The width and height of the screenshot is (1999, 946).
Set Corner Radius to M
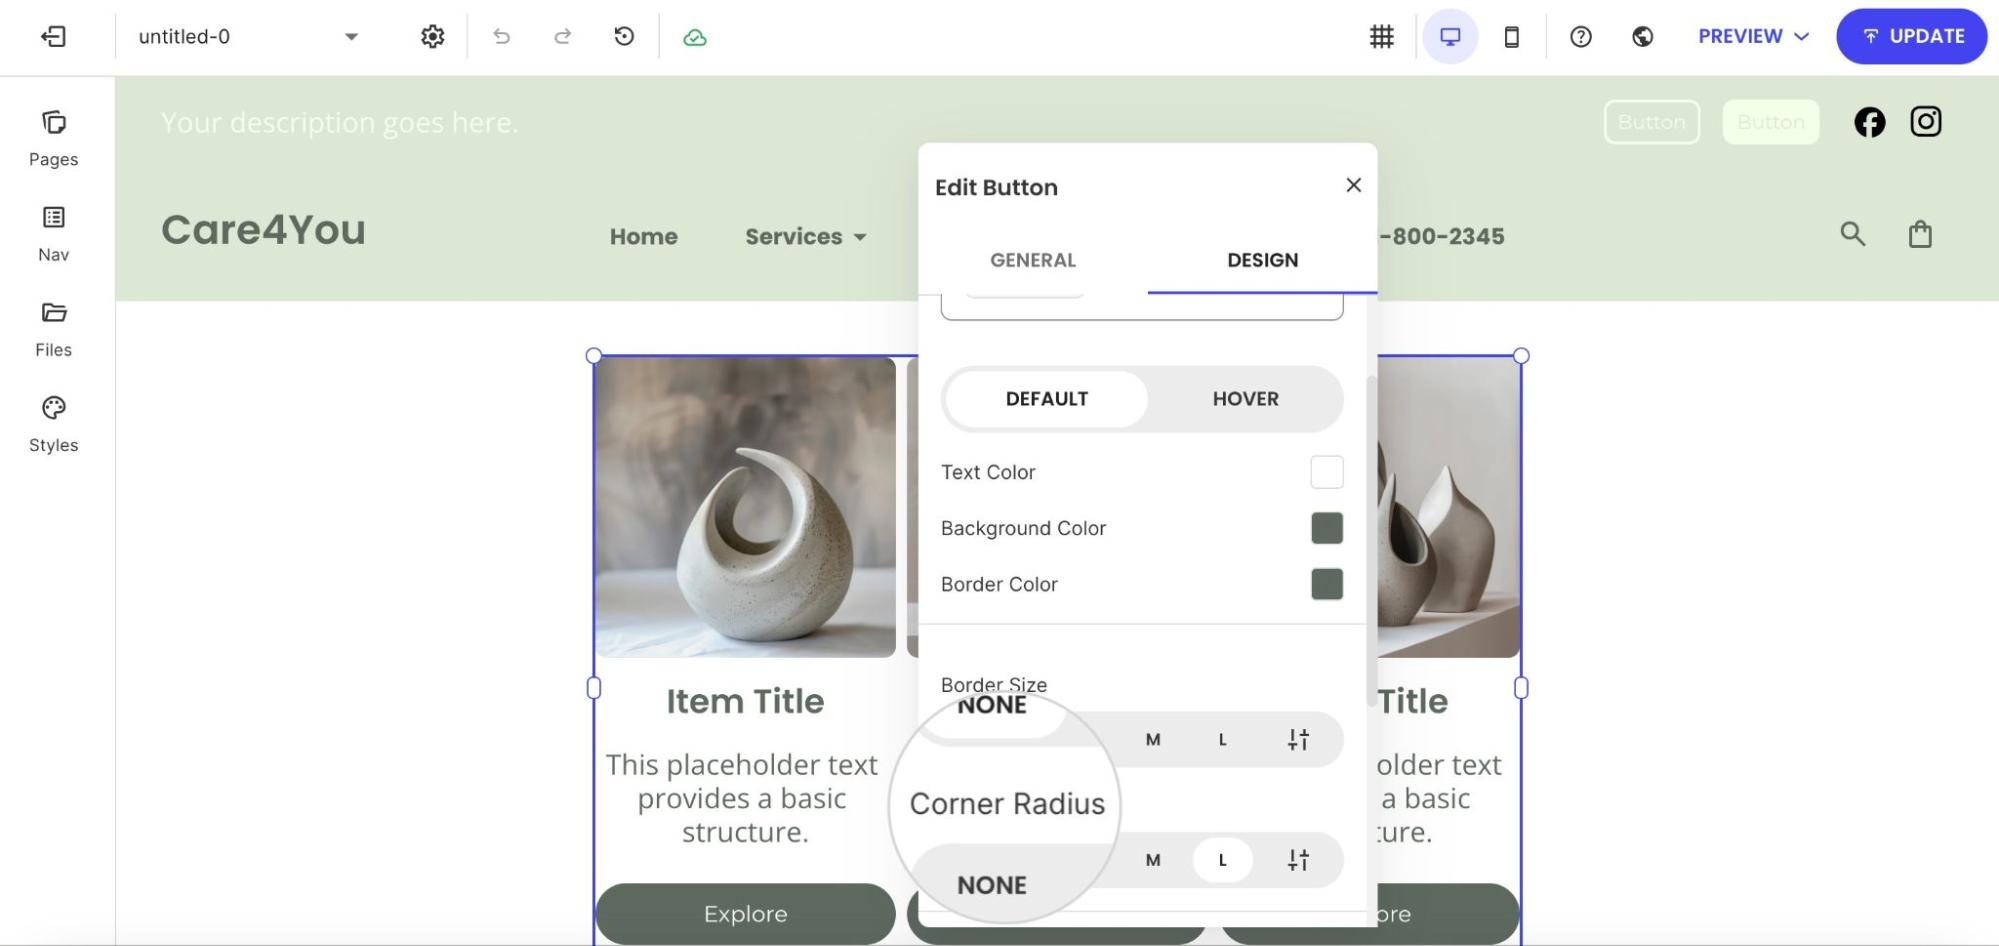1153,860
